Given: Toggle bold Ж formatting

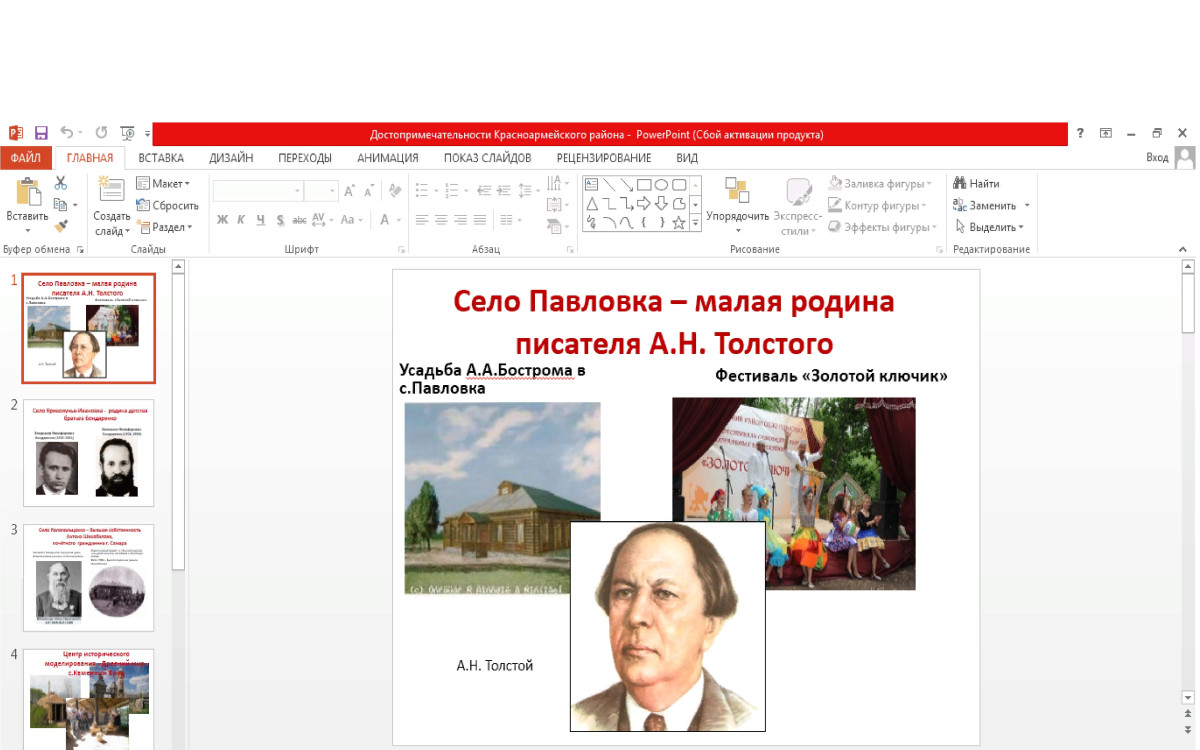Looking at the screenshot, I should click(x=222, y=220).
